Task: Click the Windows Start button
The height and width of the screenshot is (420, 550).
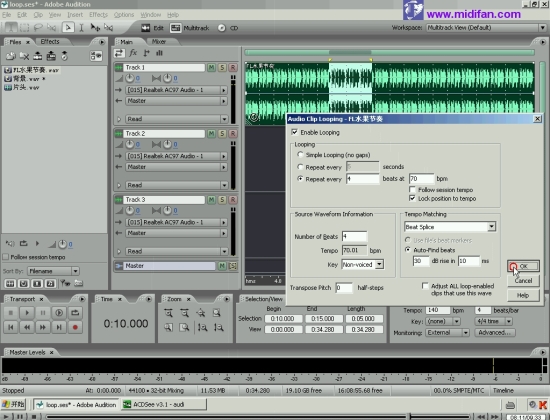Action: tap(14, 404)
